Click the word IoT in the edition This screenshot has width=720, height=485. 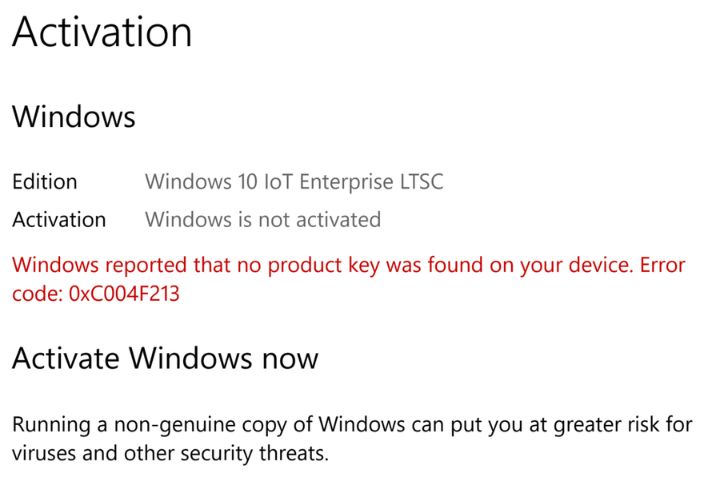point(278,181)
